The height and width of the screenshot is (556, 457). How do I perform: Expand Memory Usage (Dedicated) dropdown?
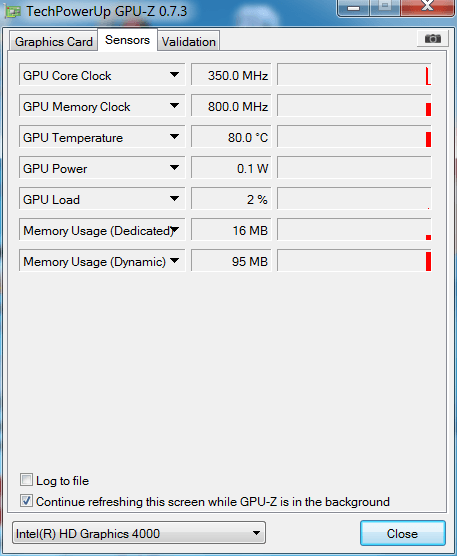175,230
